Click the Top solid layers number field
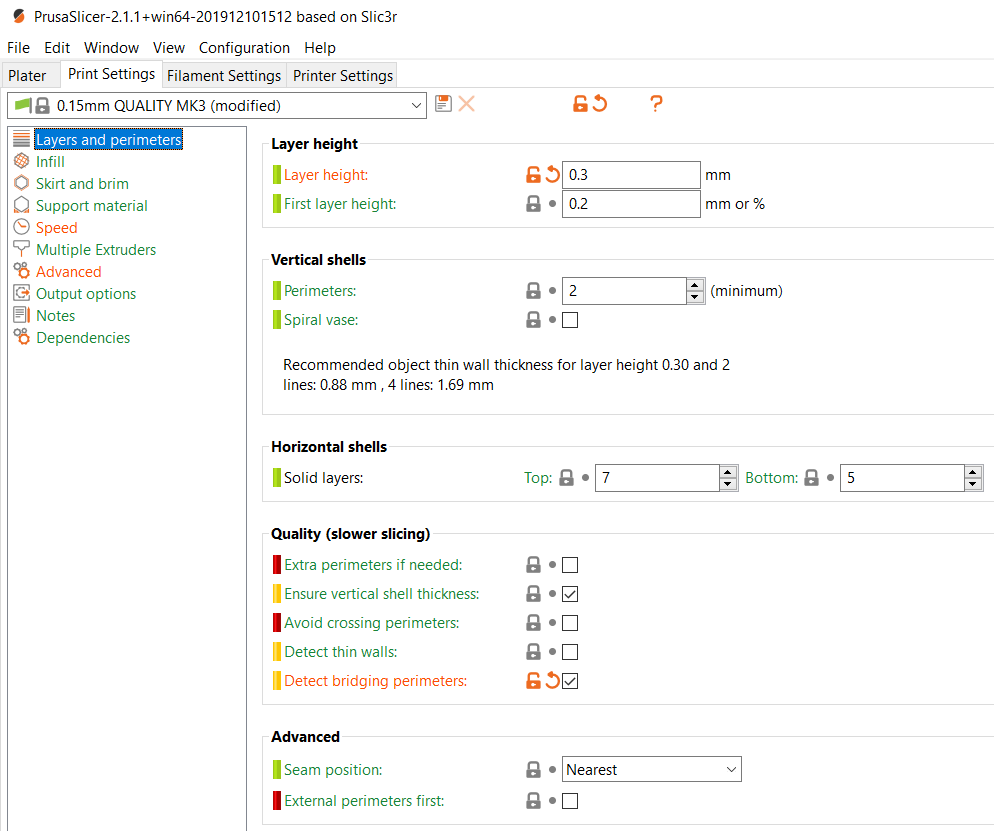 pyautogui.click(x=657, y=478)
